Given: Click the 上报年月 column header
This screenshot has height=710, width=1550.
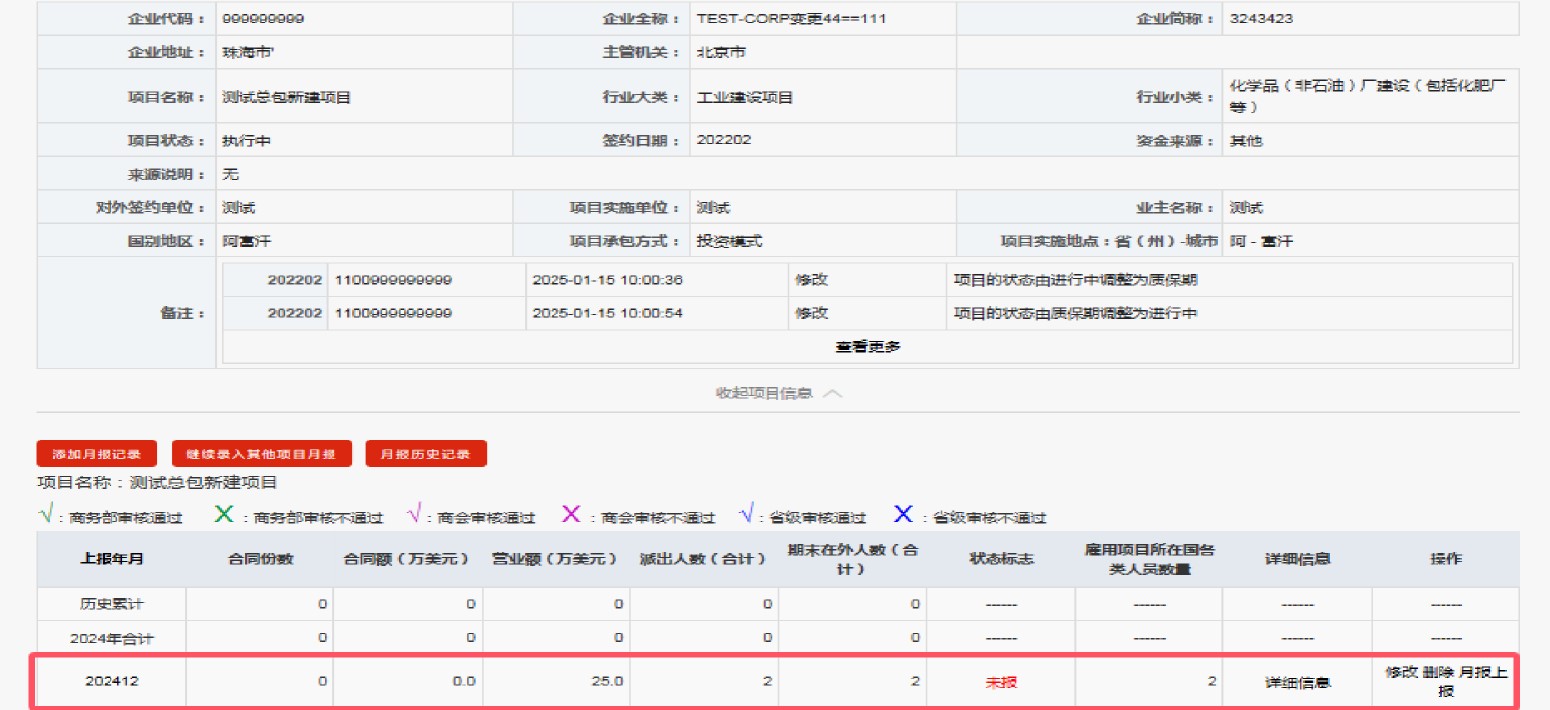Looking at the screenshot, I should pyautogui.click(x=110, y=559).
